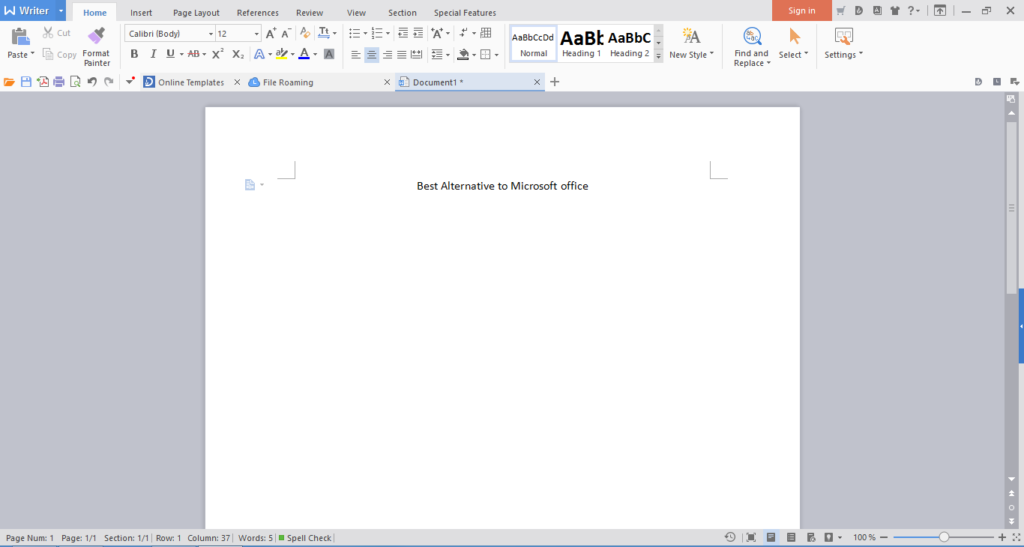Expand the Paste options arrow
Screen dimensions: 1024x547
click(x=33, y=54)
